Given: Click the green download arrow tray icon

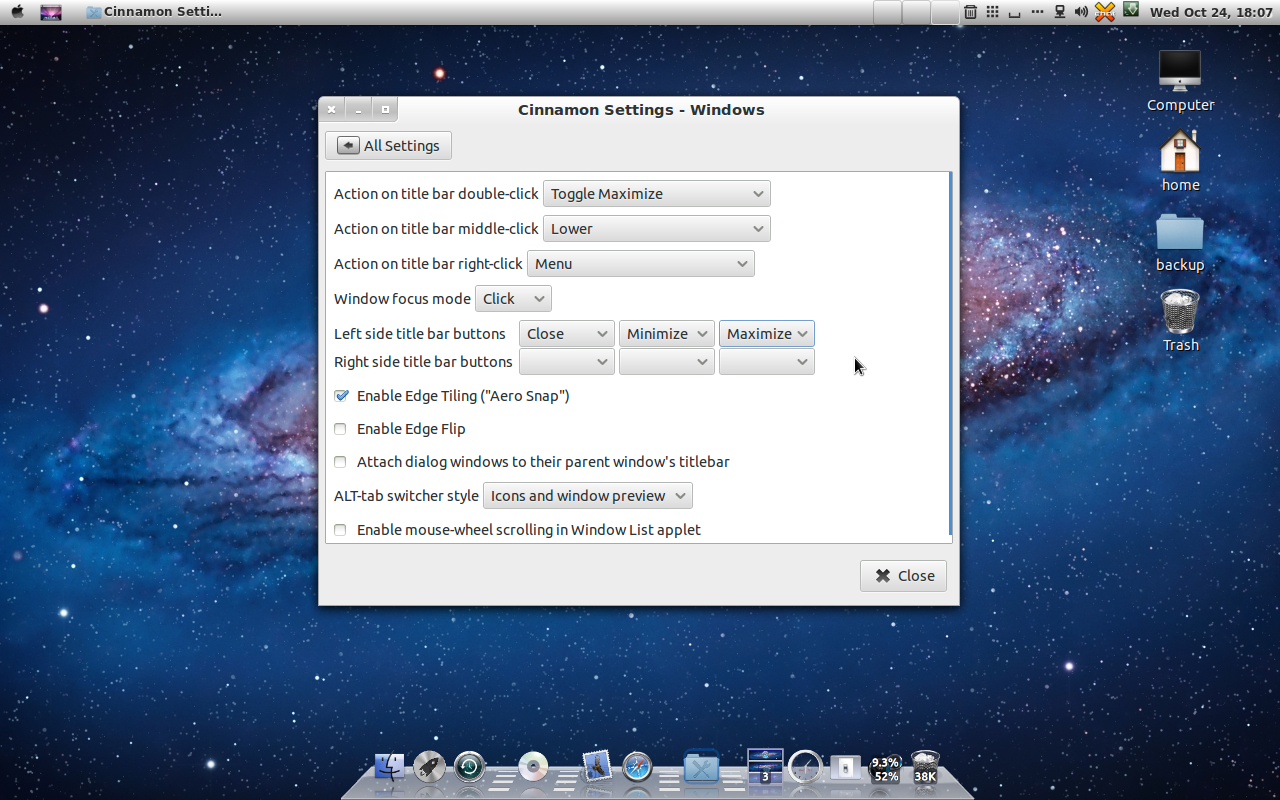Looking at the screenshot, I should point(1131,10).
